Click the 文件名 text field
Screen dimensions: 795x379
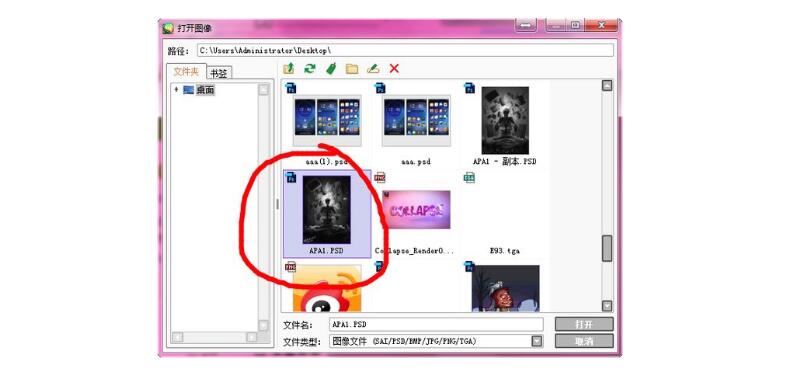coord(436,325)
